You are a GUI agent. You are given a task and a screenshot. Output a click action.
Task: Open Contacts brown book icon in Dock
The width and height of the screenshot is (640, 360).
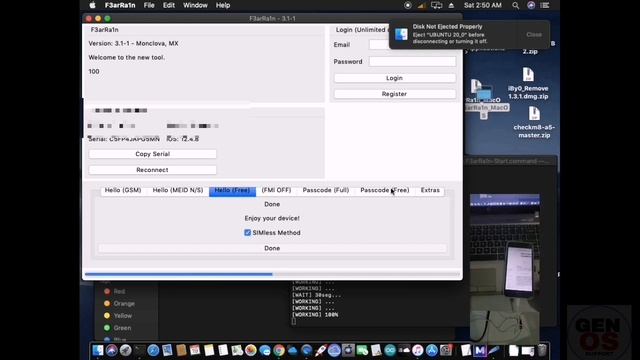[x=181, y=351]
